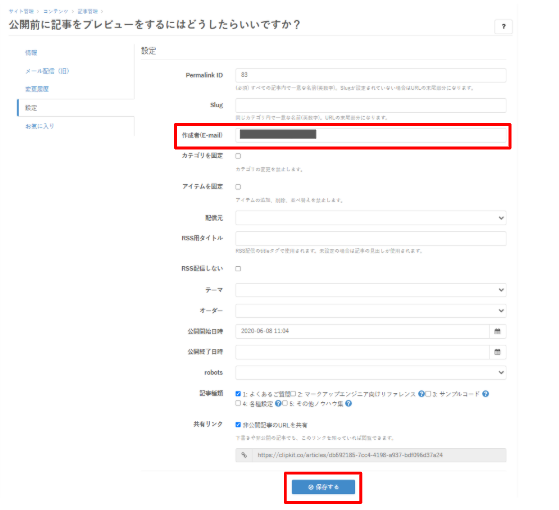This screenshot has height=510, width=559.
Task: Show help for マークアップエンジニア向けリファレンス
Action: pyautogui.click(x=421, y=394)
